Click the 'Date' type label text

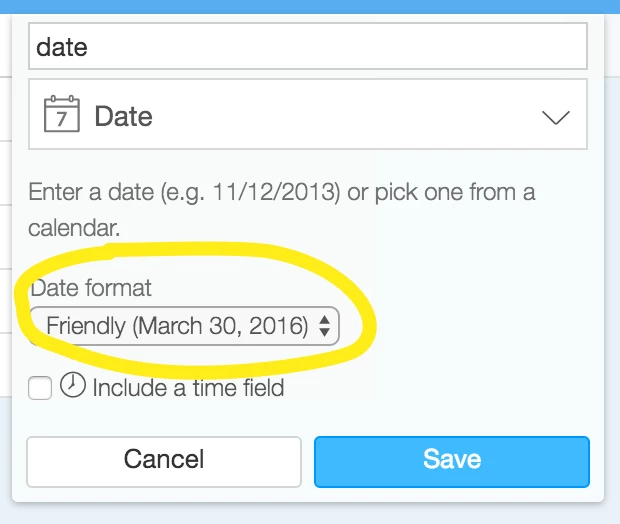(123, 116)
